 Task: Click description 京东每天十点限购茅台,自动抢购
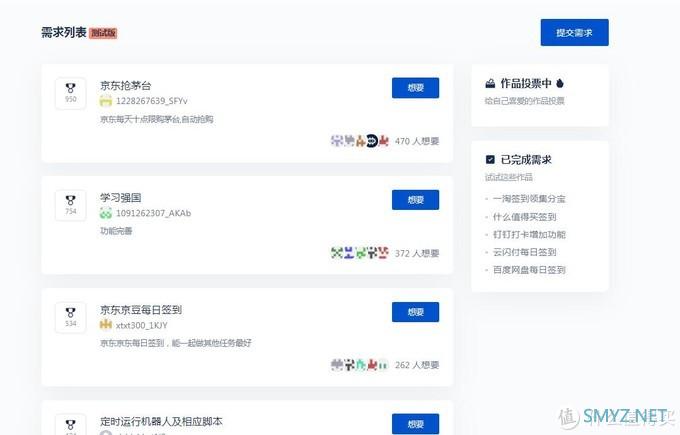coord(157,119)
